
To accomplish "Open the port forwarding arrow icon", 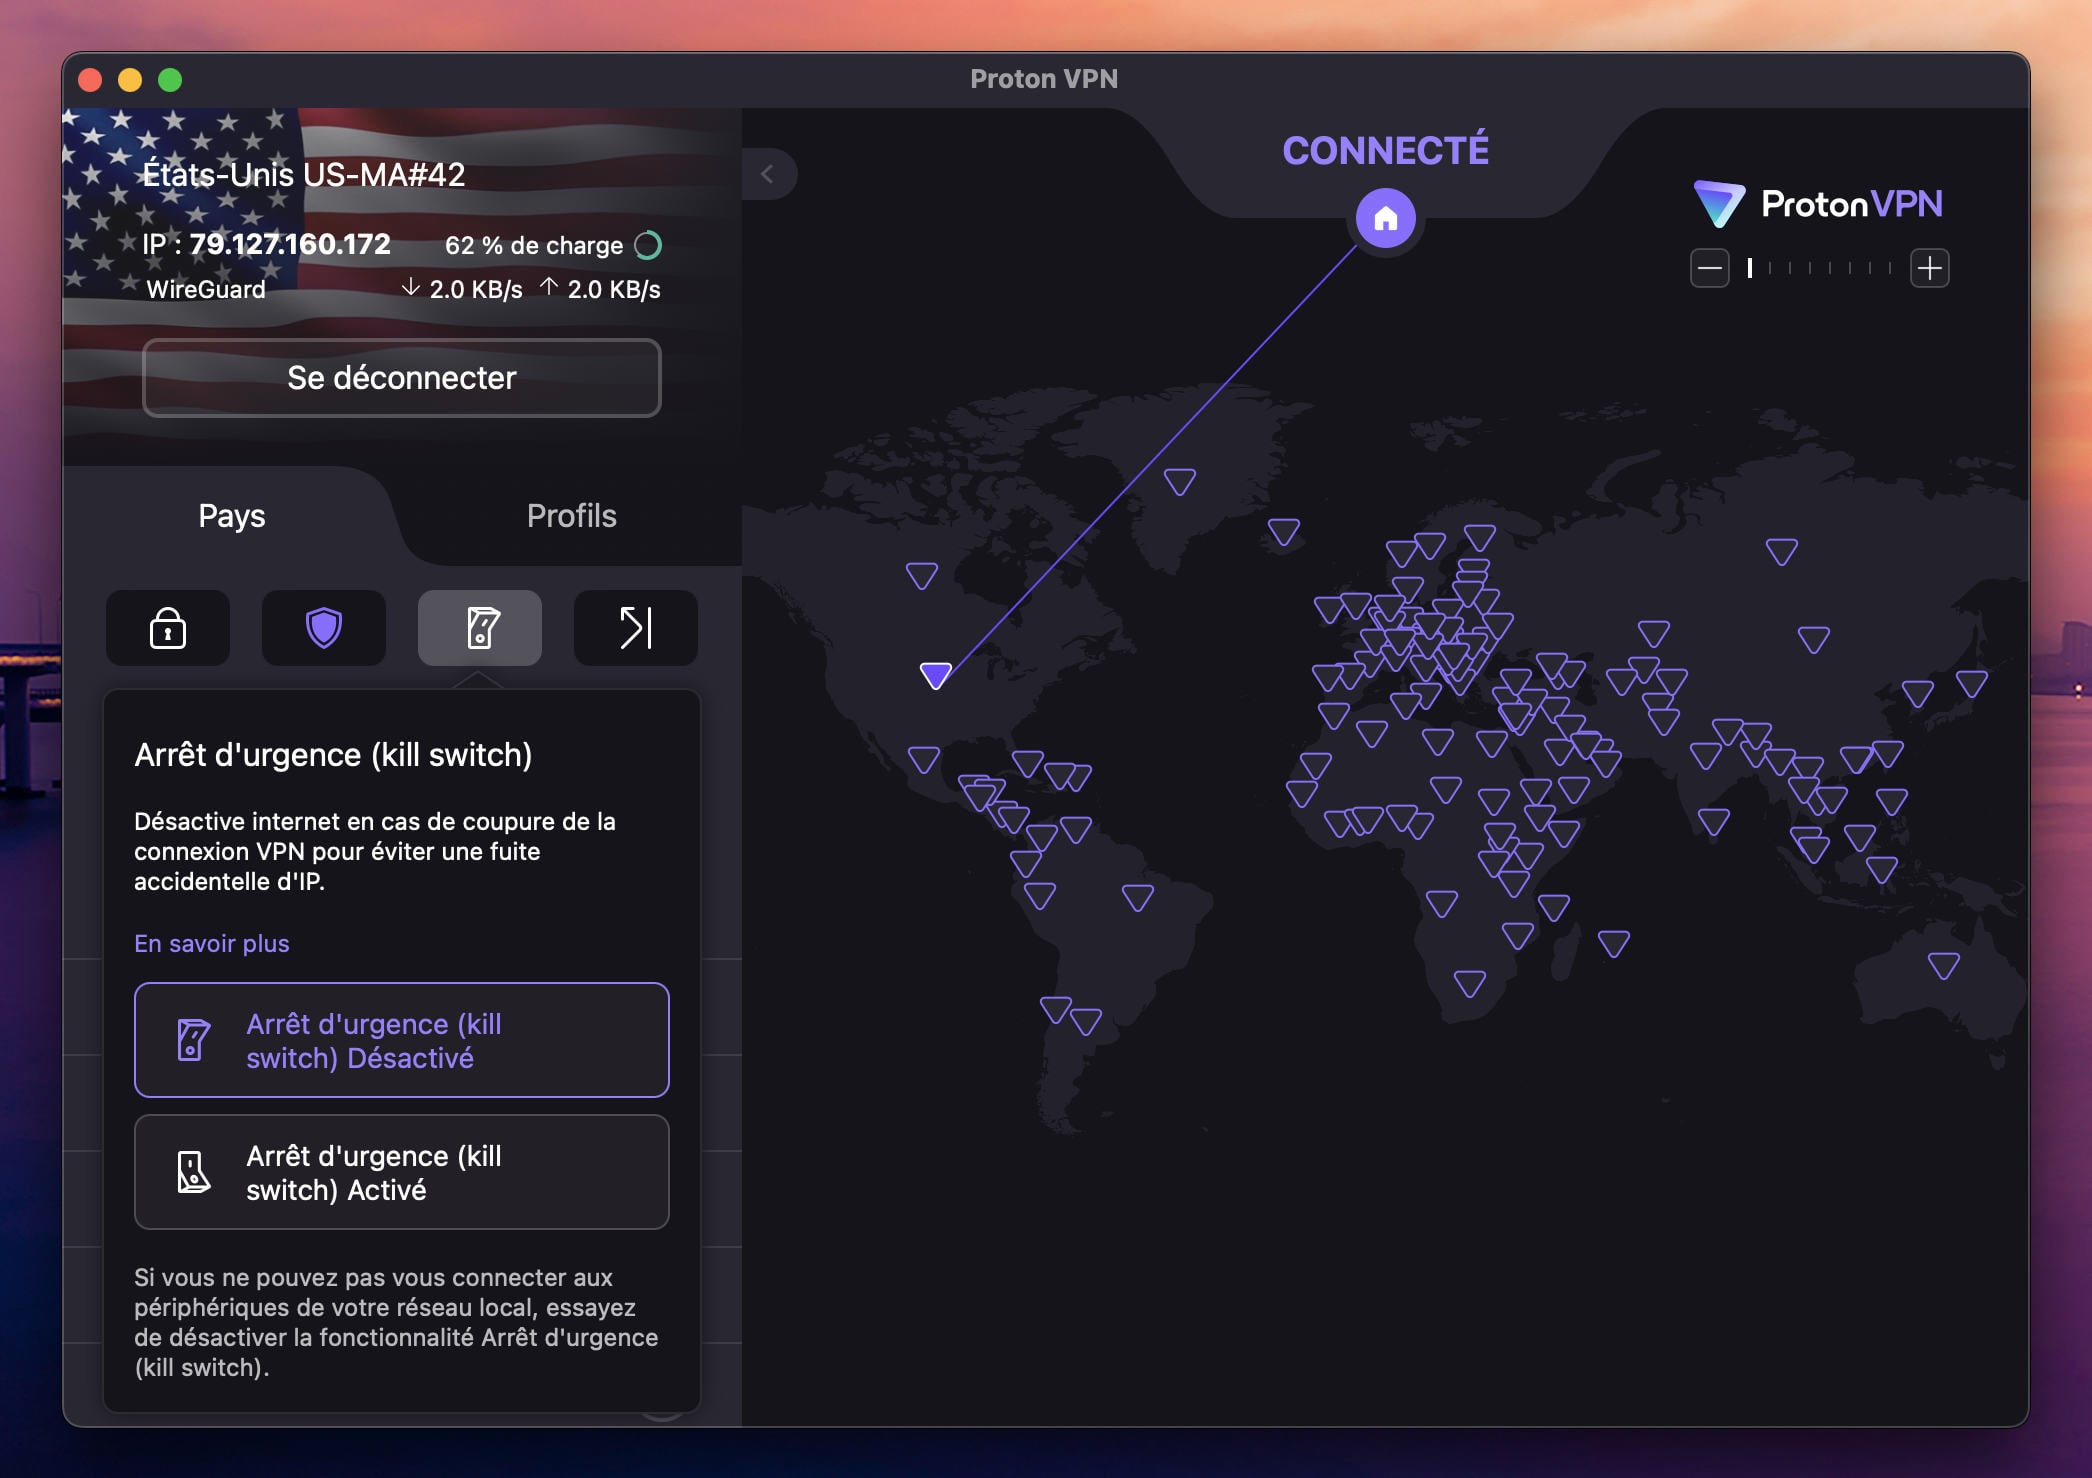I will pyautogui.click(x=635, y=628).
